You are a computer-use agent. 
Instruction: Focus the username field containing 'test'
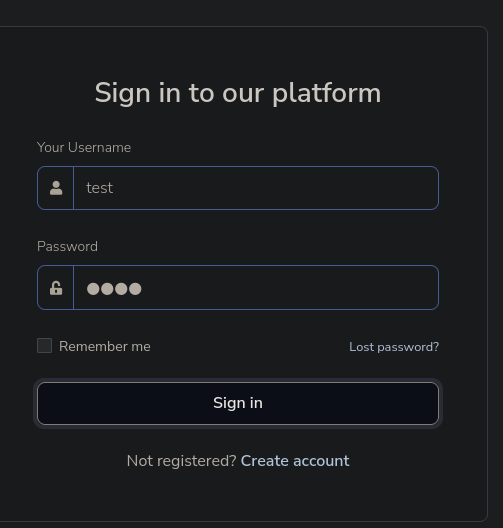[256, 188]
